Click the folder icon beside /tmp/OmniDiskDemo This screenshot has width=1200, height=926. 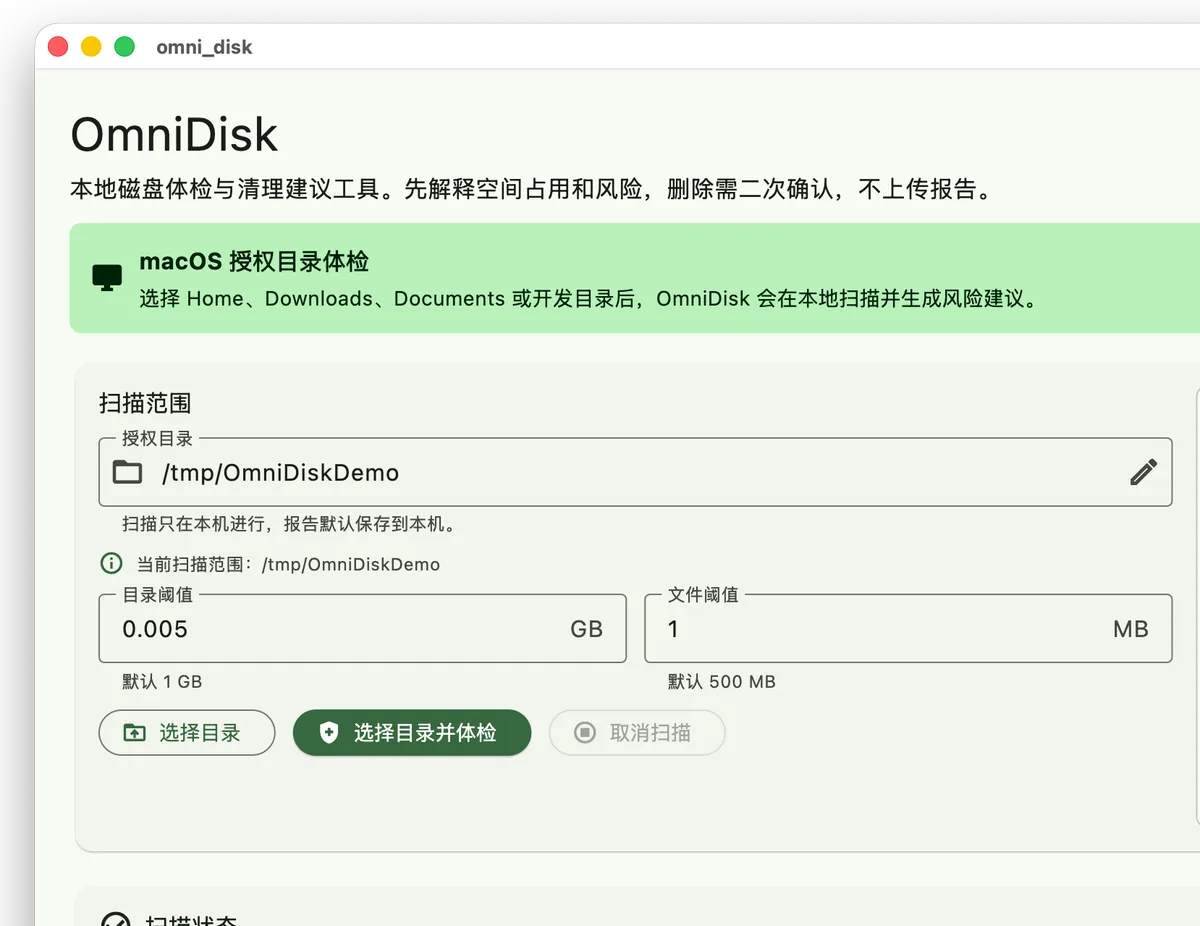(127, 472)
